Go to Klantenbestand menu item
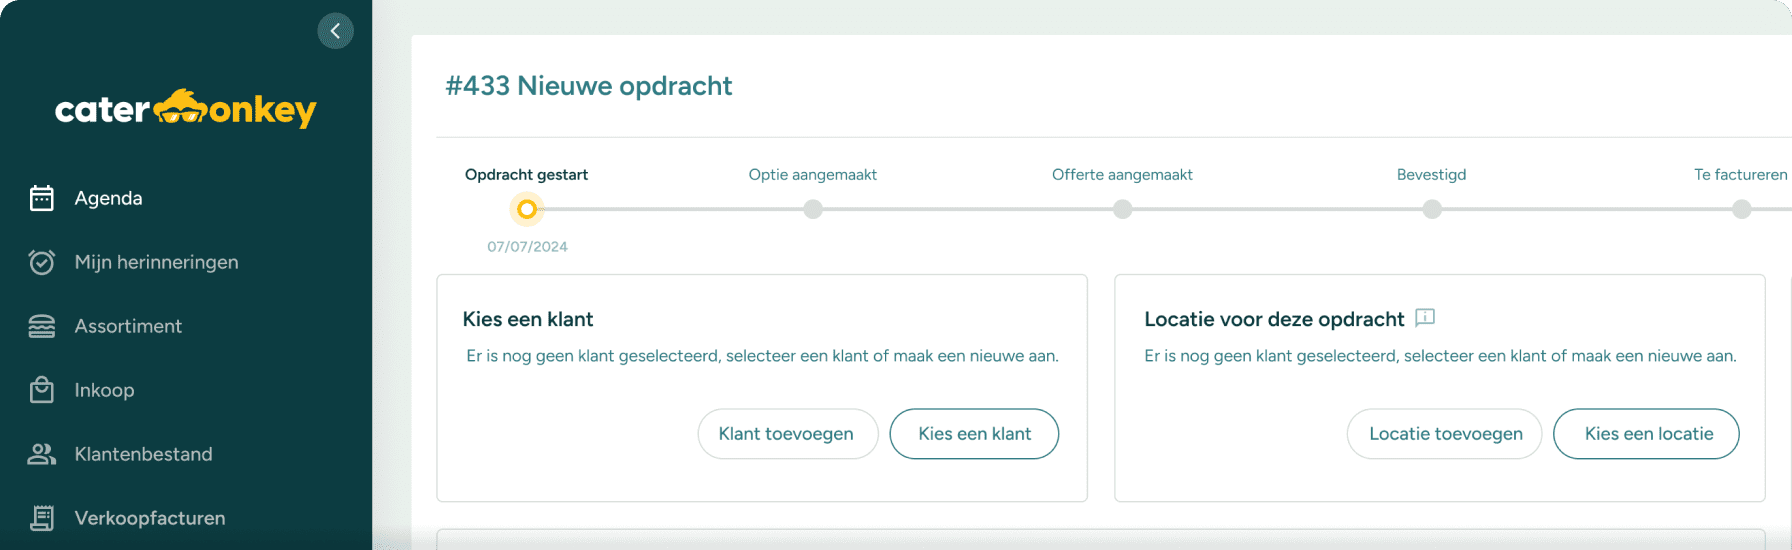1792x550 pixels. tap(143, 454)
